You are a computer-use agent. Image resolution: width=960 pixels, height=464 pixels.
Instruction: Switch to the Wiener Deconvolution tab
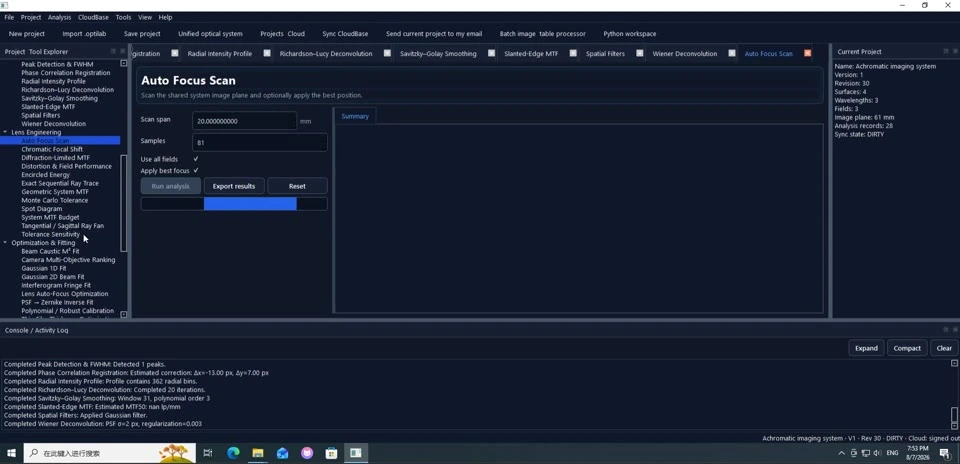(x=684, y=53)
